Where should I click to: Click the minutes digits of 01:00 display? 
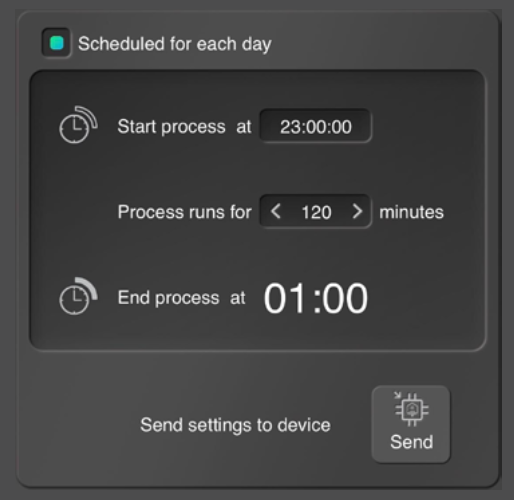pyautogui.click(x=345, y=298)
